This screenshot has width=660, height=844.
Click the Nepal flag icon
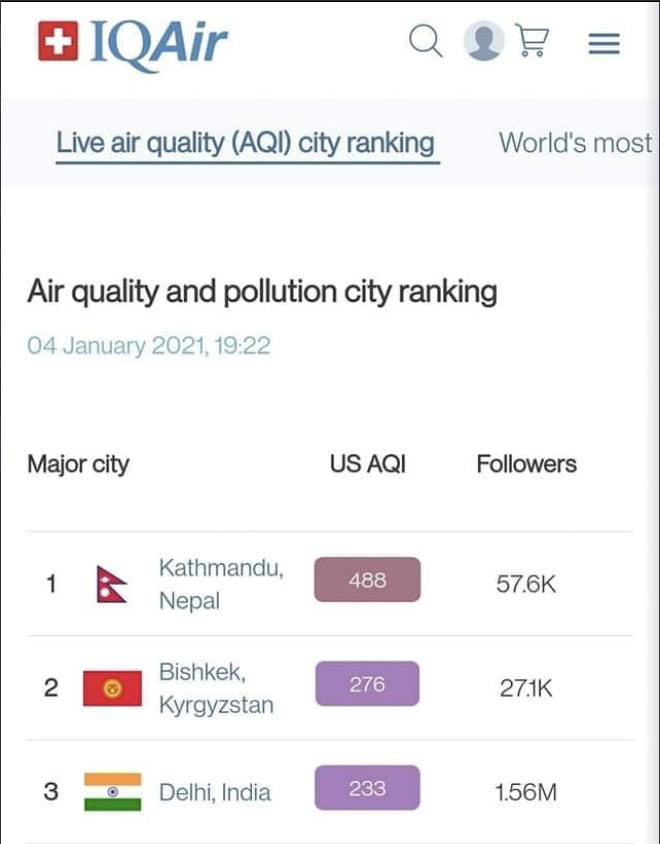[x=111, y=584]
